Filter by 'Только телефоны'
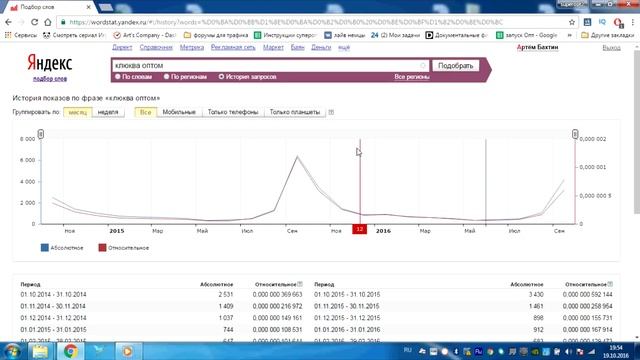 click(233, 112)
